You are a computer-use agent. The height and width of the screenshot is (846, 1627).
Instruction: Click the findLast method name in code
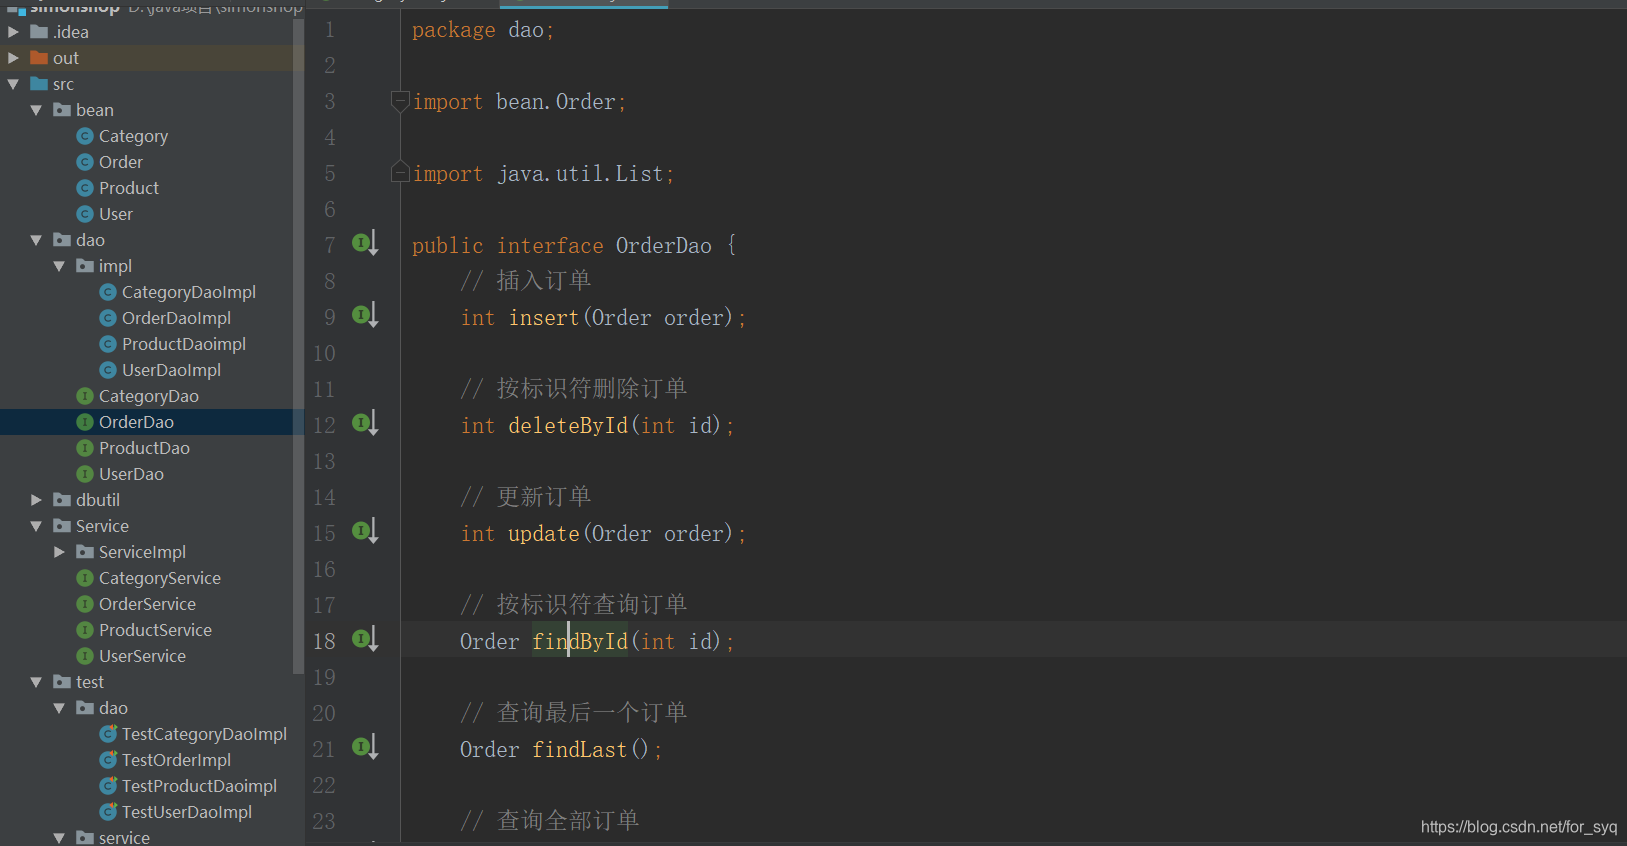pos(580,749)
